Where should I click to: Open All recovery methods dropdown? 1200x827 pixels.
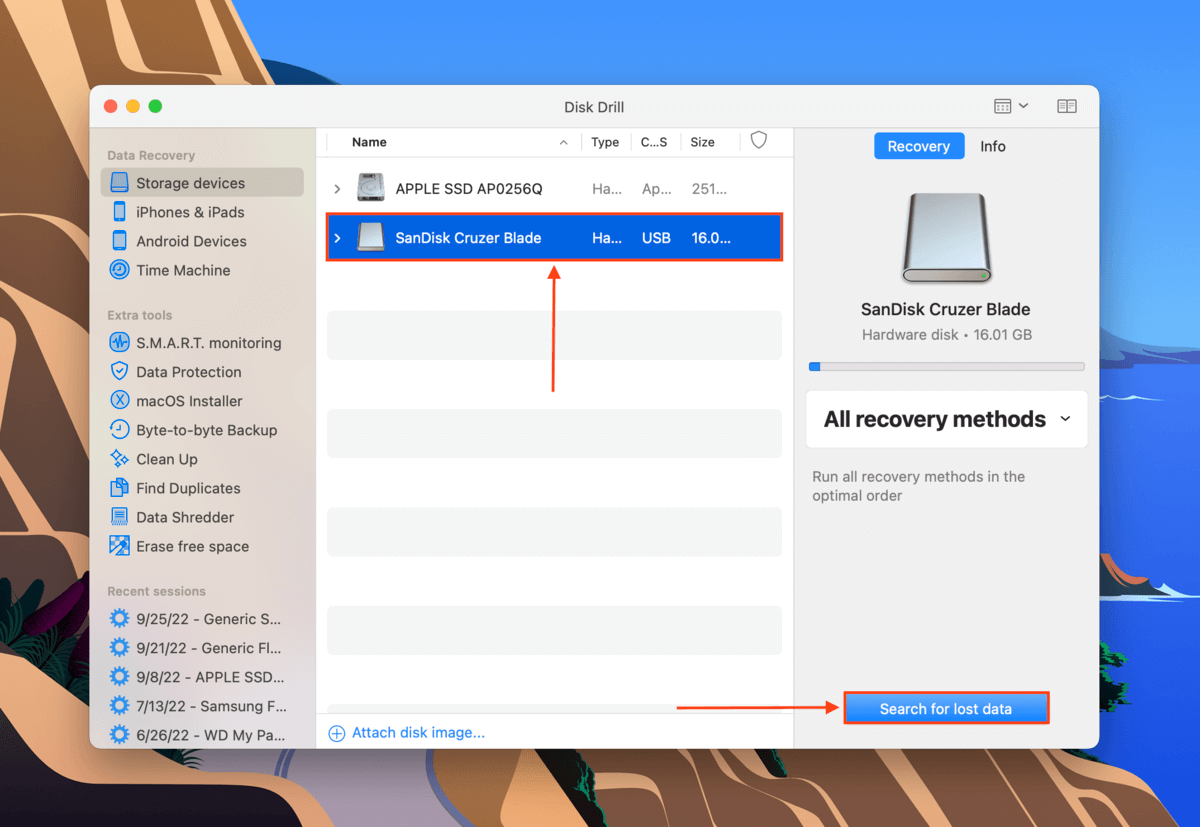click(947, 419)
